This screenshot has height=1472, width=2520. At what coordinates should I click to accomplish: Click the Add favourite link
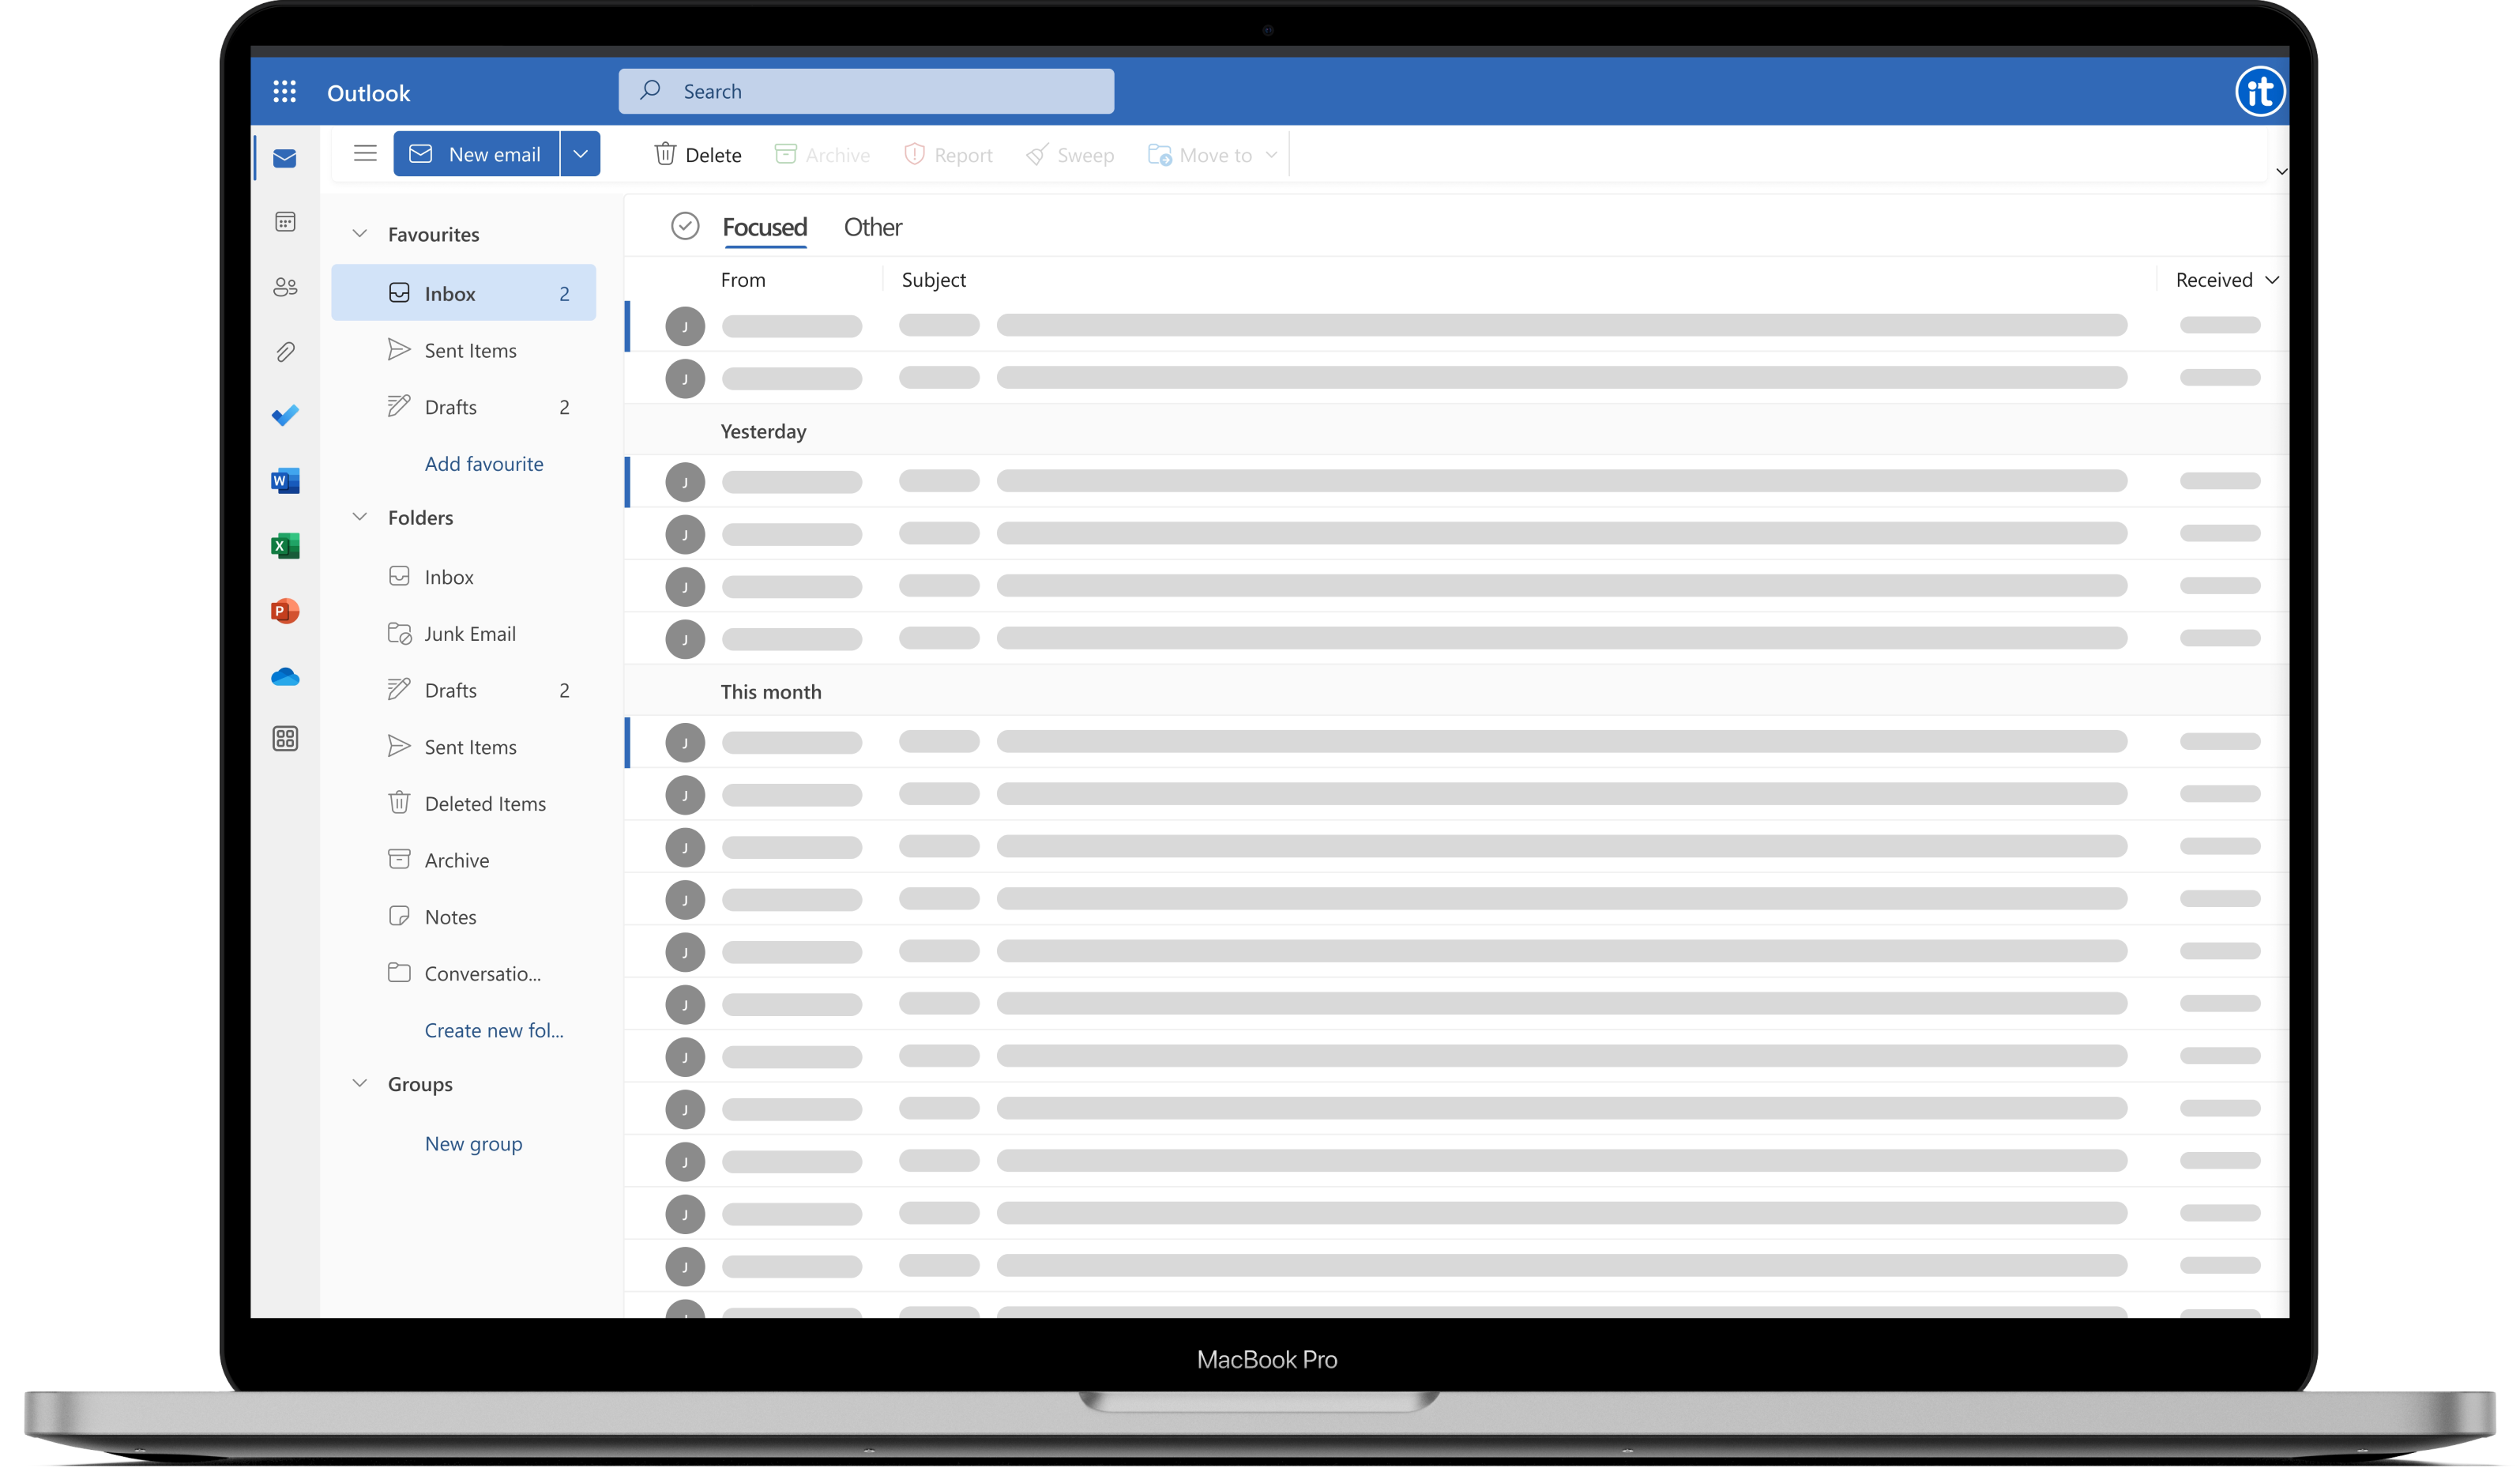click(x=484, y=464)
